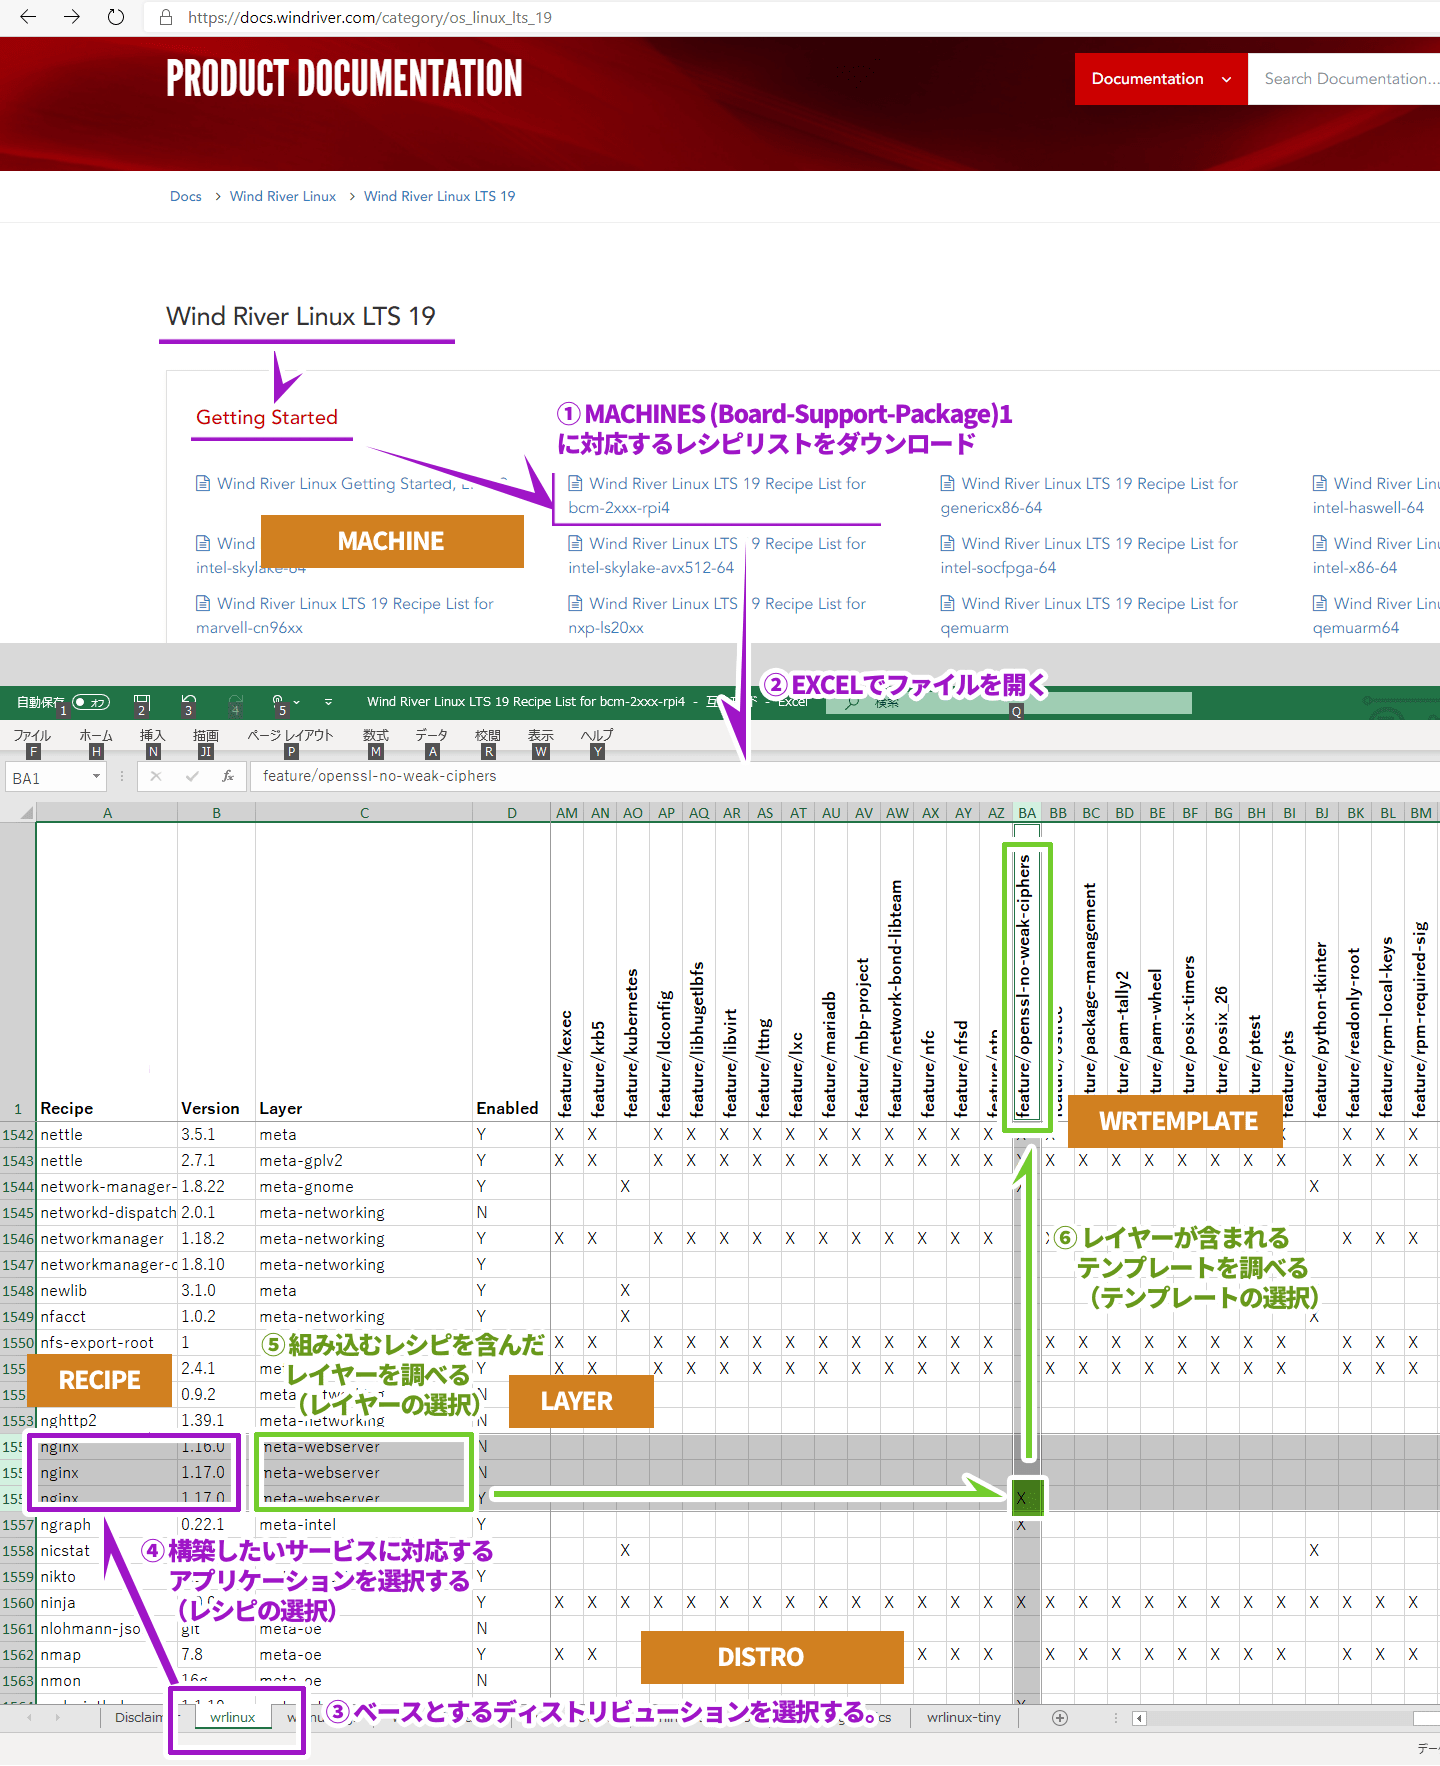1440x1766 pixels.
Task: Click the browser address bar URL
Action: coord(370,18)
